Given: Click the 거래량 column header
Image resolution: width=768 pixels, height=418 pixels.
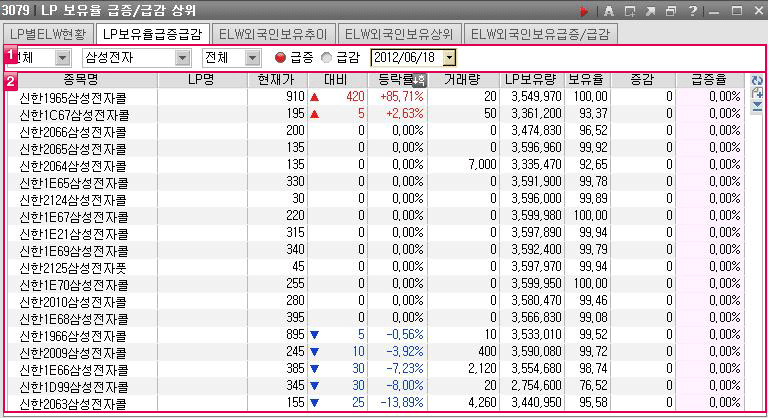Looking at the screenshot, I should coord(462,80).
